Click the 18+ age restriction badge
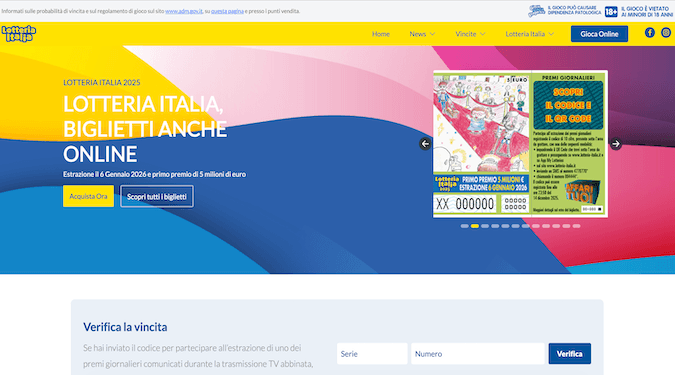 (611, 12)
